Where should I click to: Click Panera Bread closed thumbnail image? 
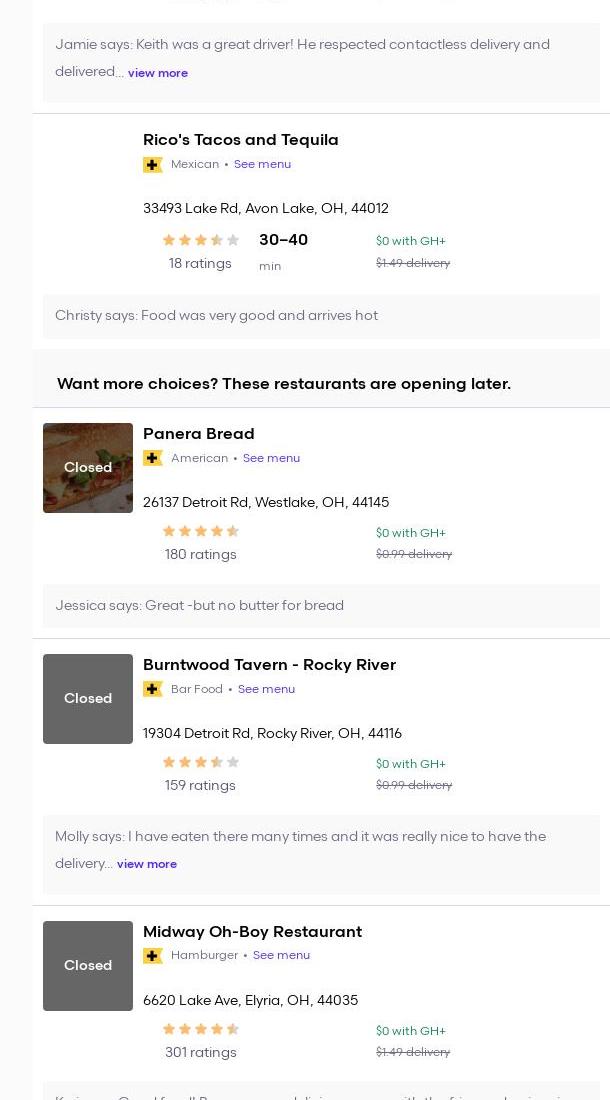[88, 468]
